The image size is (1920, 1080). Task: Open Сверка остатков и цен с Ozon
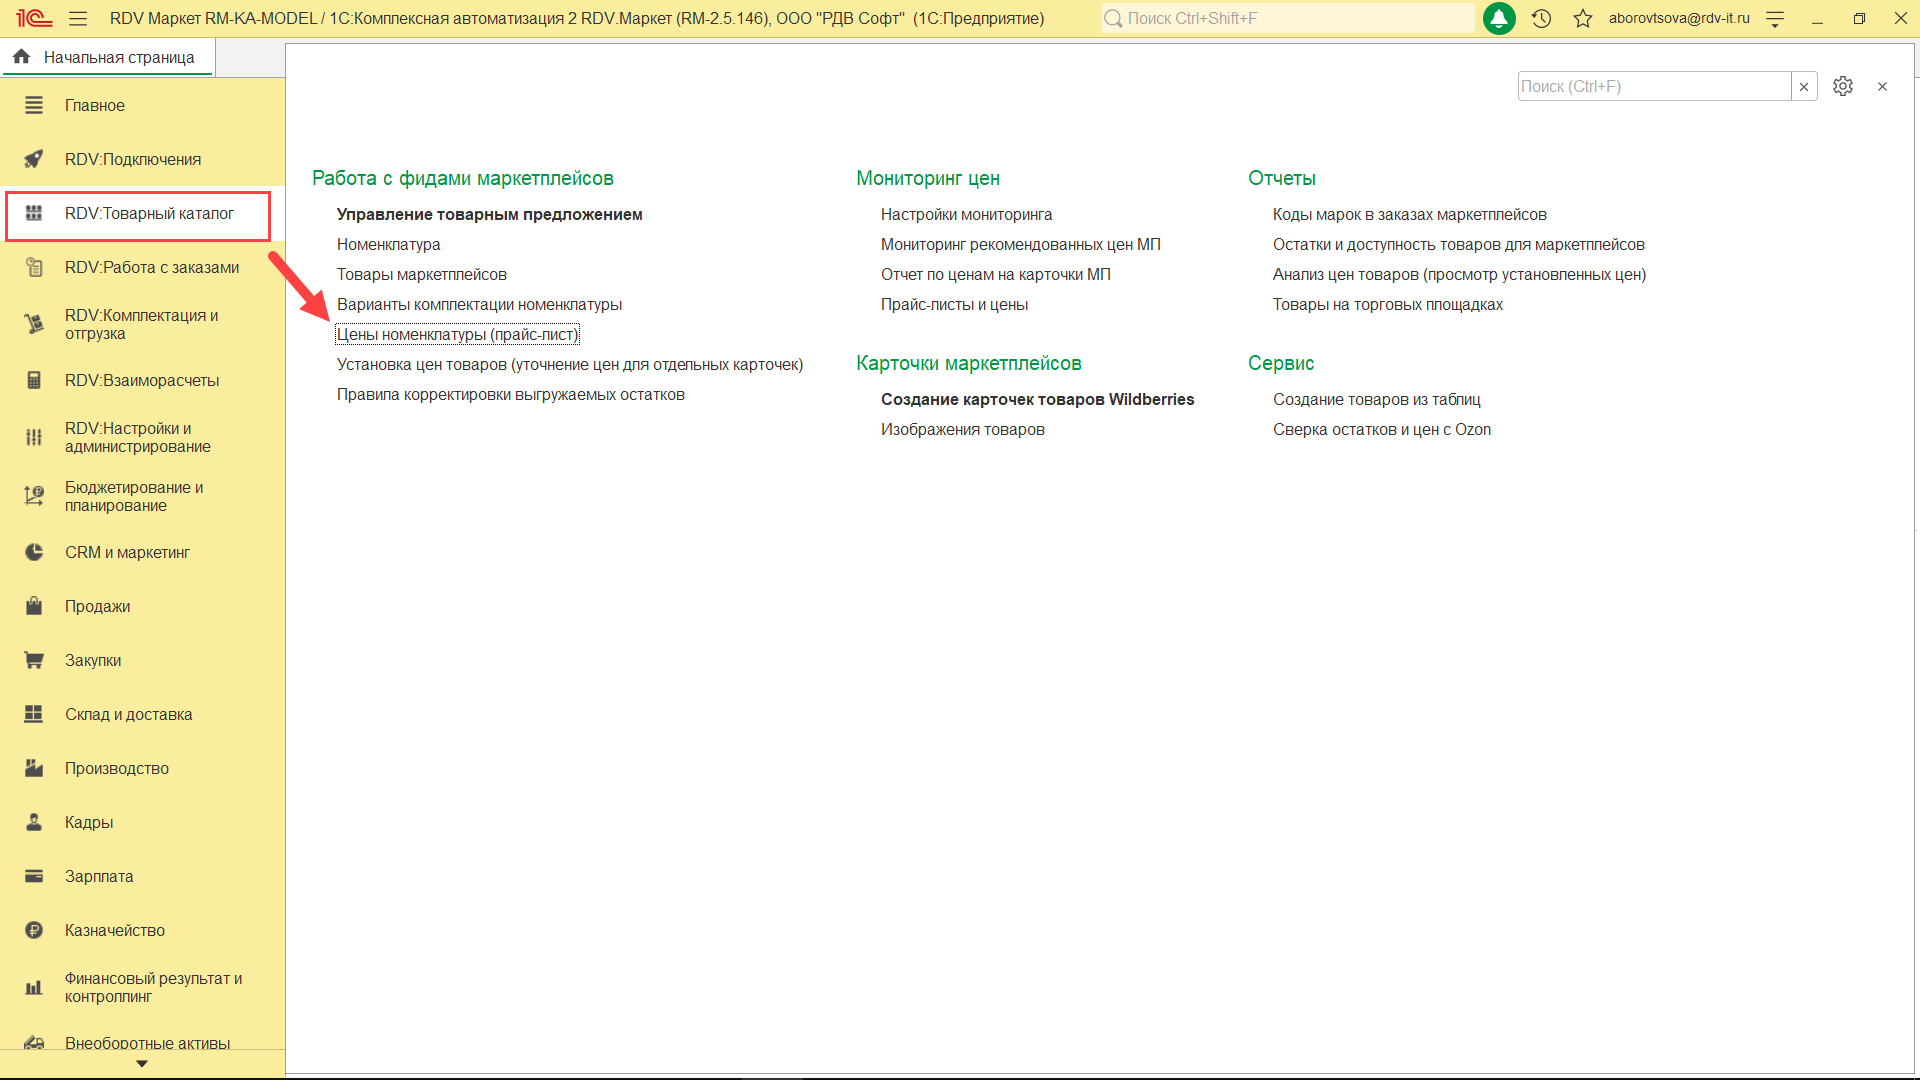coord(1381,429)
